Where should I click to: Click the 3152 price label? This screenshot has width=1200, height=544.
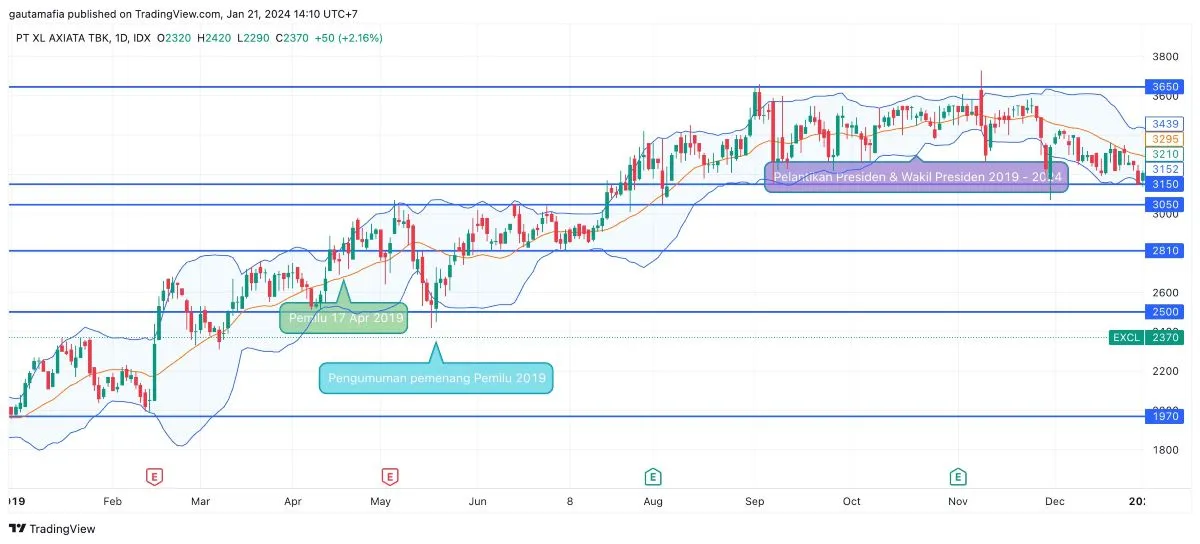(x=1165, y=170)
